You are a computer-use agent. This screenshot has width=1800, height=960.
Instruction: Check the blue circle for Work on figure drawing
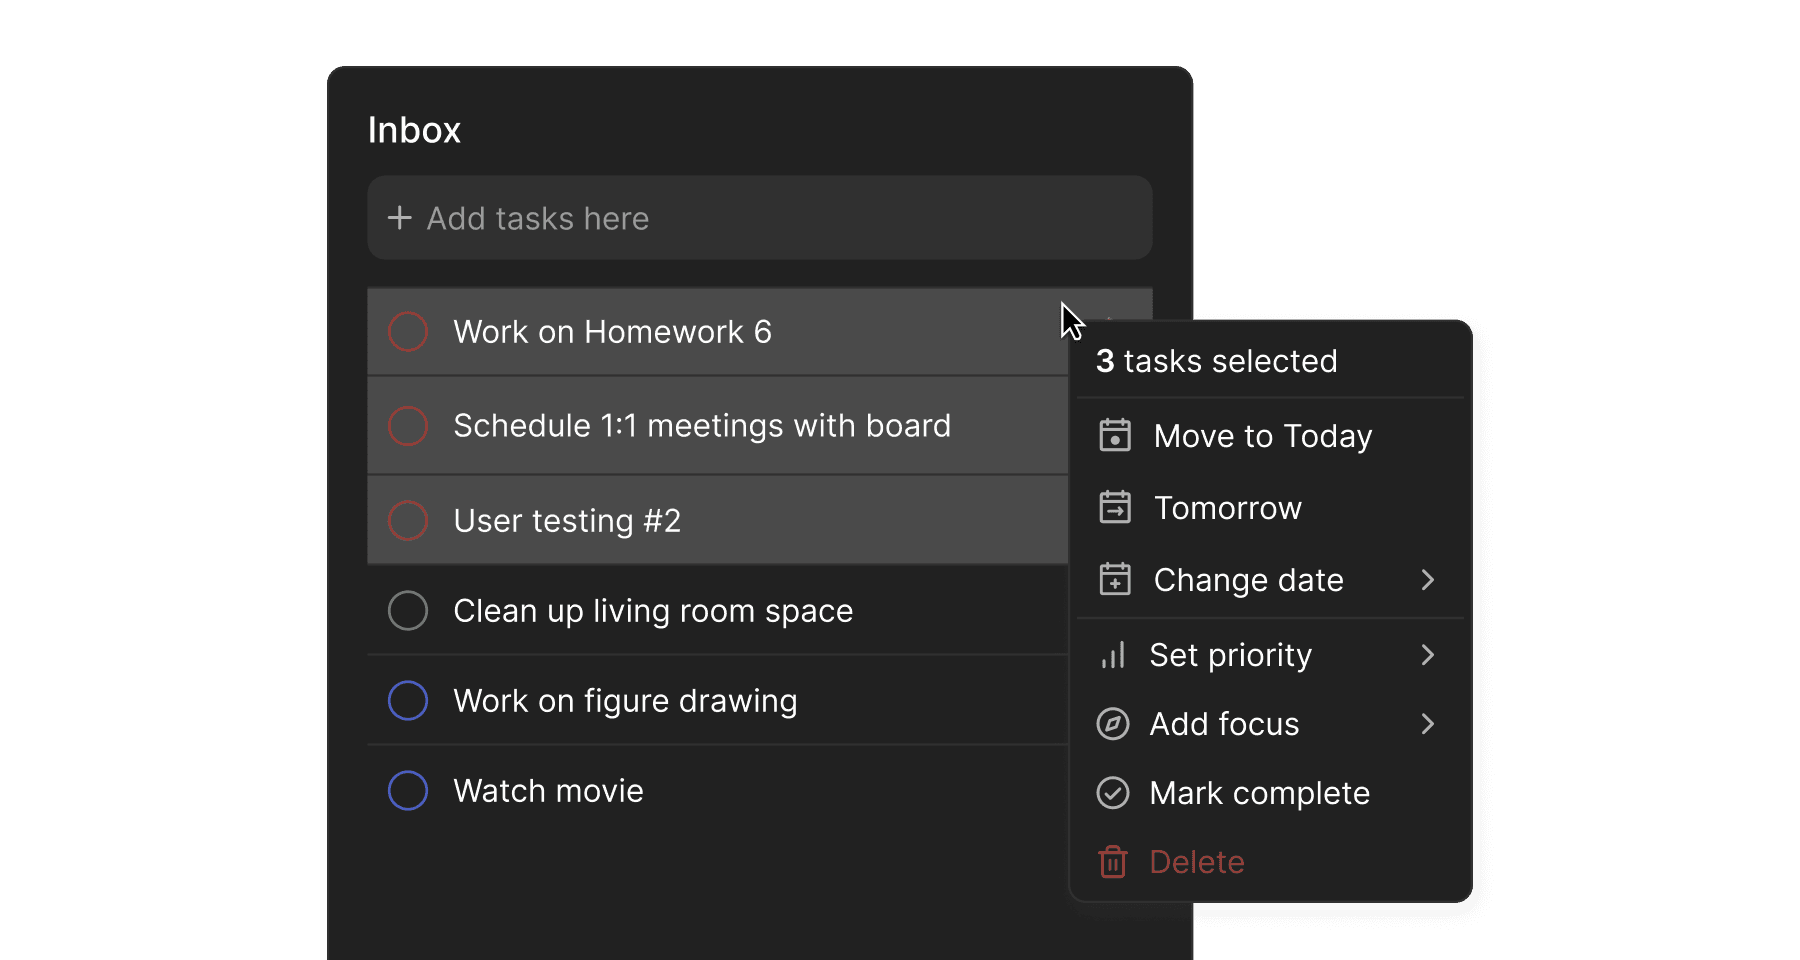[408, 701]
